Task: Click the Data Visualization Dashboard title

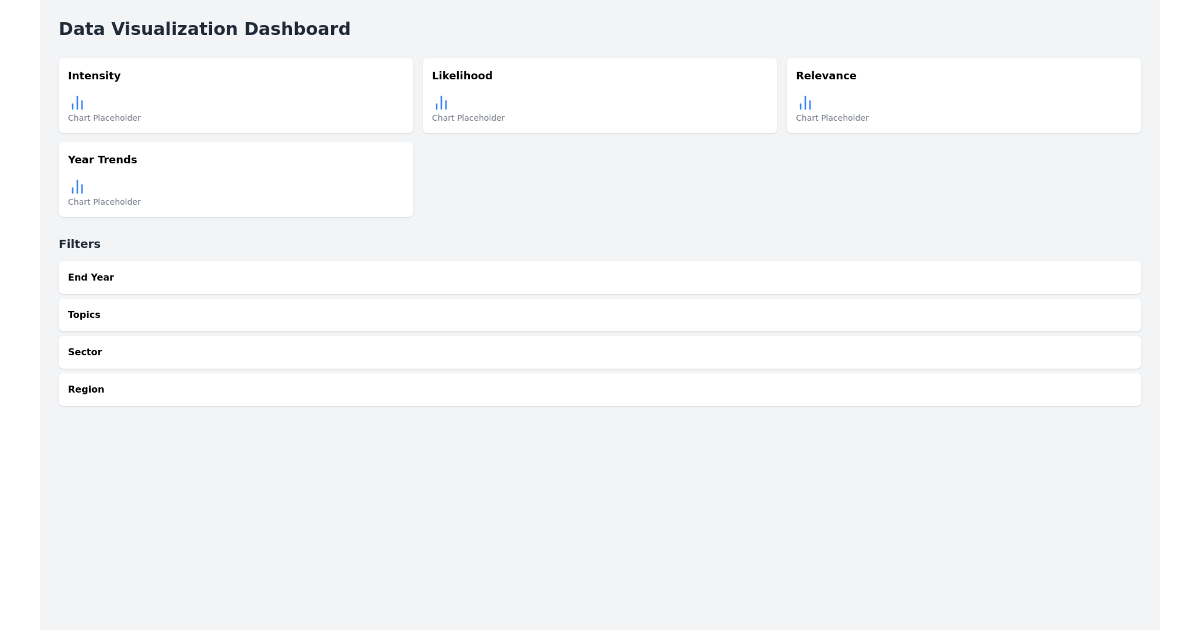Action: pos(204,29)
